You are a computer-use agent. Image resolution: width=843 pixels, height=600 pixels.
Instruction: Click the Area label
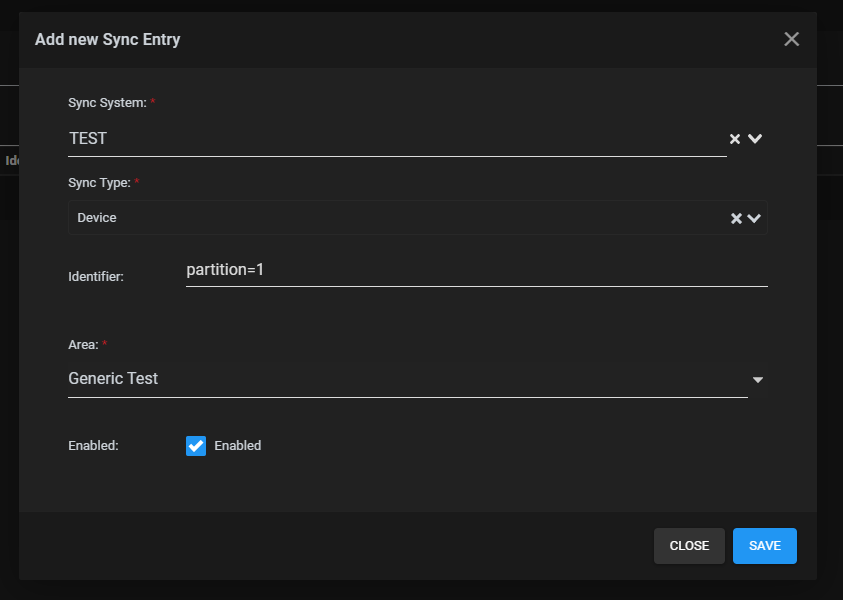tap(83, 345)
